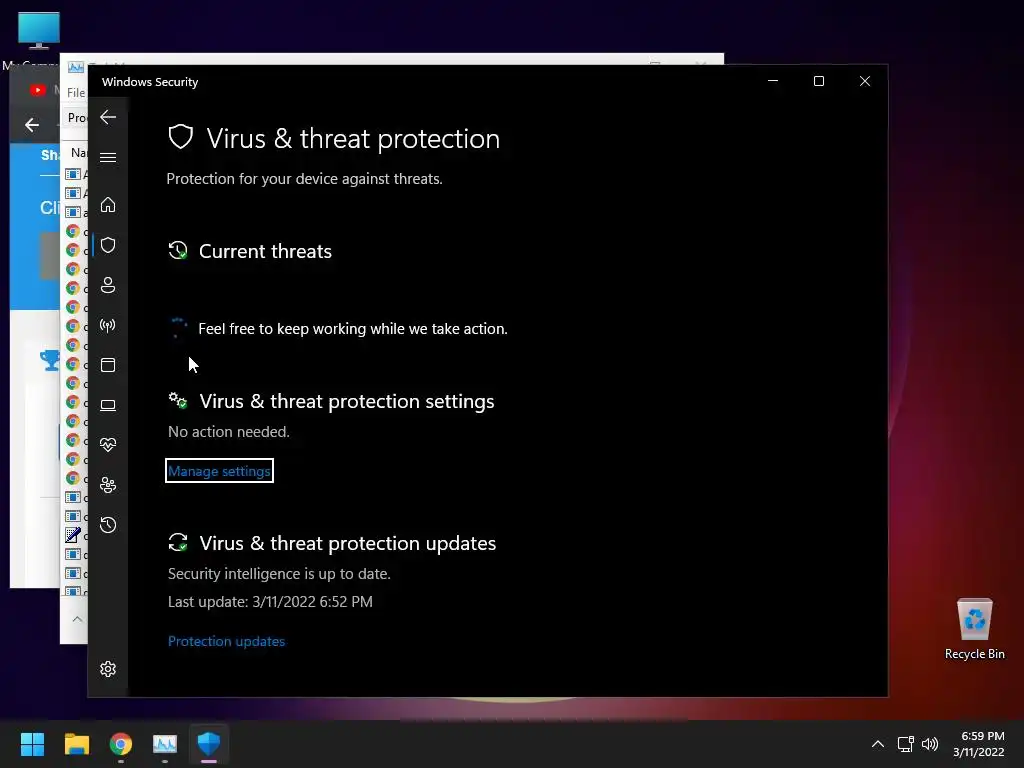This screenshot has height=768, width=1024.
Task: Click back arrow in the Chrome window behind
Action: (x=32, y=125)
